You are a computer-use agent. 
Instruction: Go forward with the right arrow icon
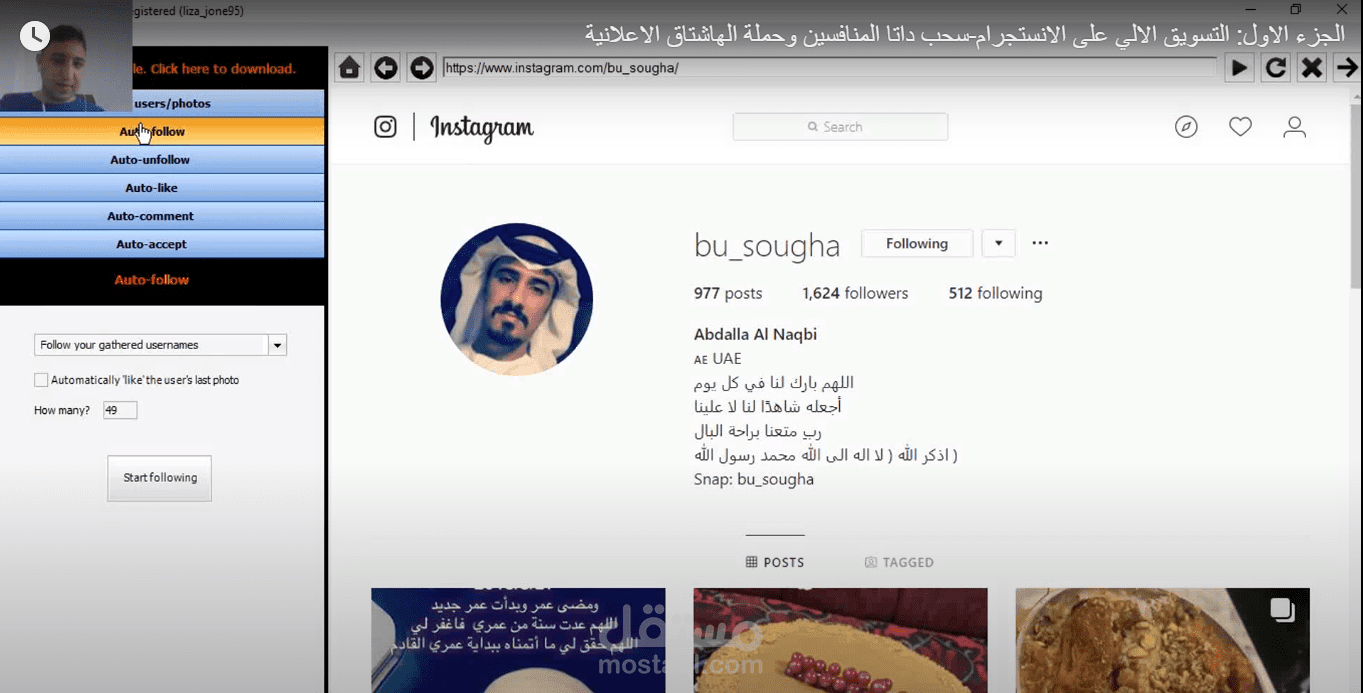422,68
